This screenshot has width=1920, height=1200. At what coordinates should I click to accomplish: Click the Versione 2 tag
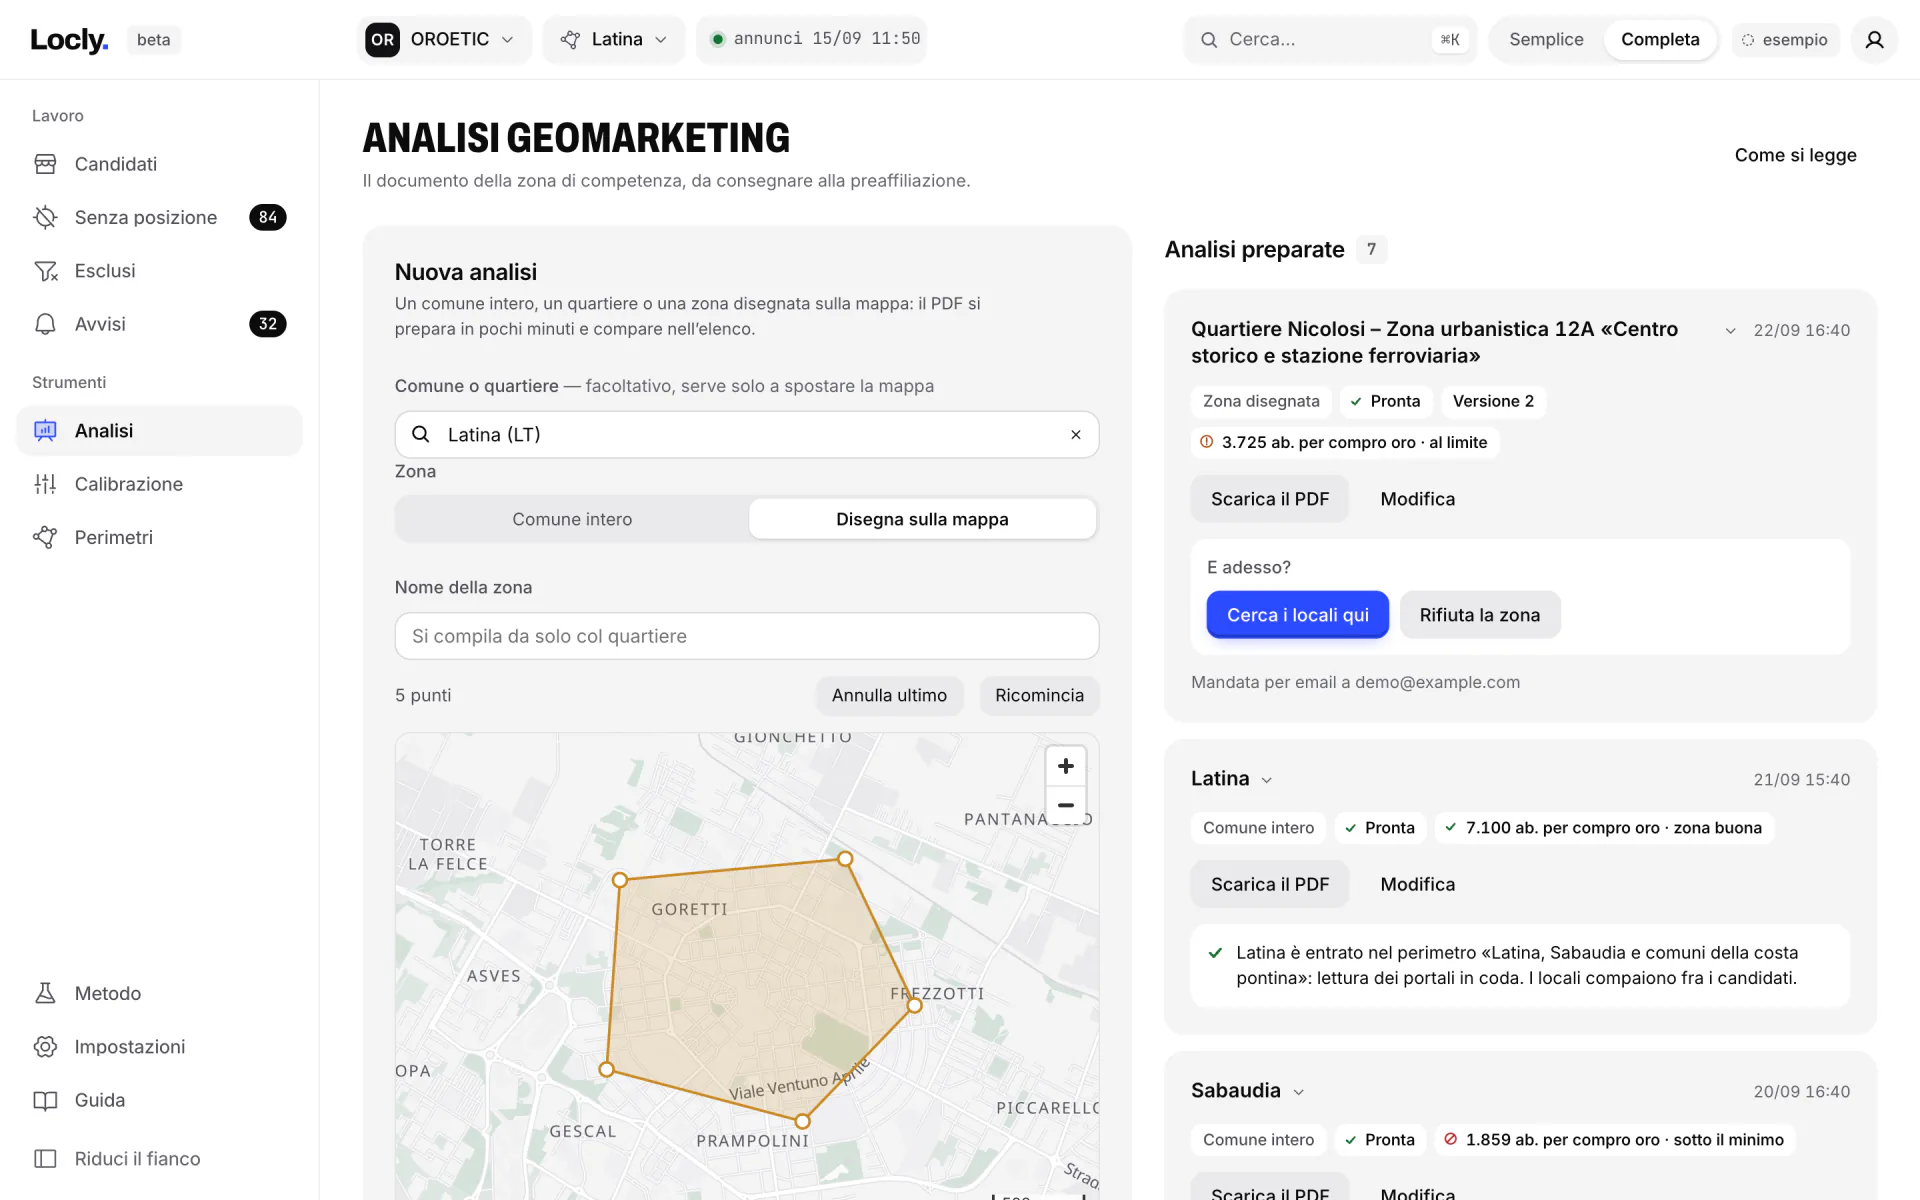[1493, 401]
